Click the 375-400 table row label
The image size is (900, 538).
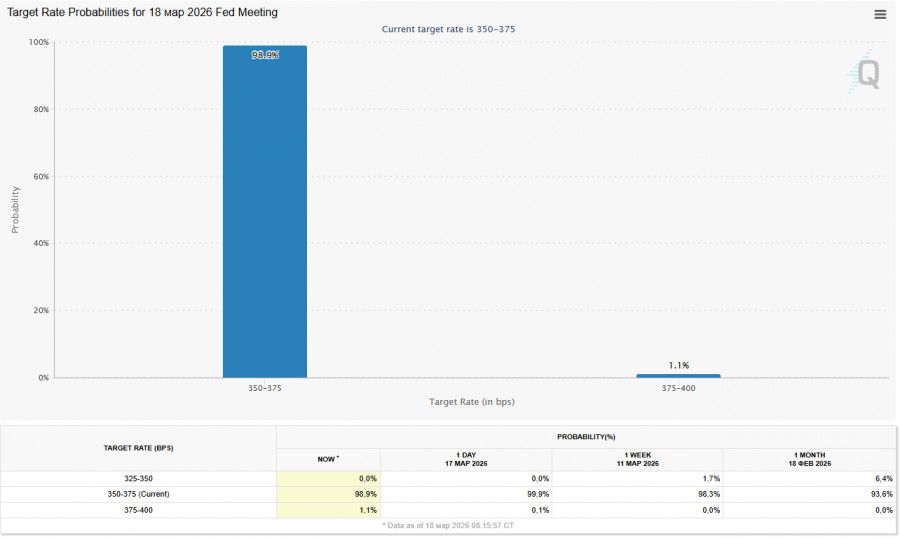click(138, 510)
